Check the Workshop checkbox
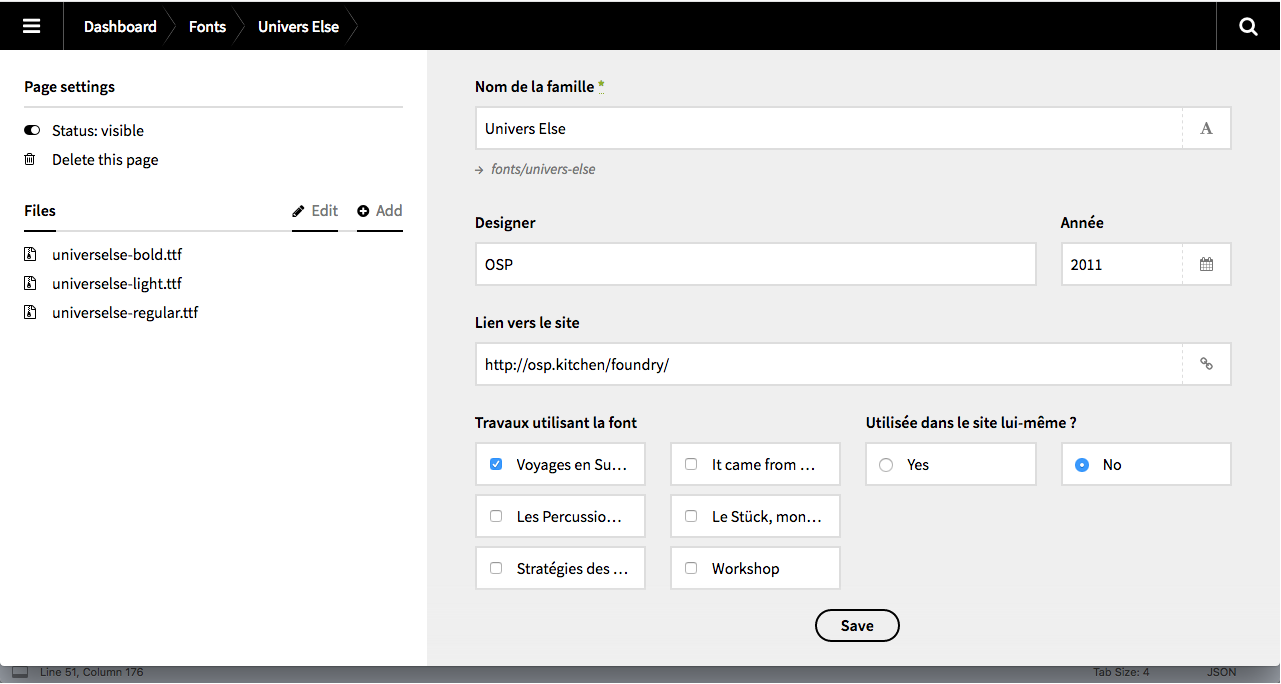1281x684 pixels. pyautogui.click(x=691, y=569)
